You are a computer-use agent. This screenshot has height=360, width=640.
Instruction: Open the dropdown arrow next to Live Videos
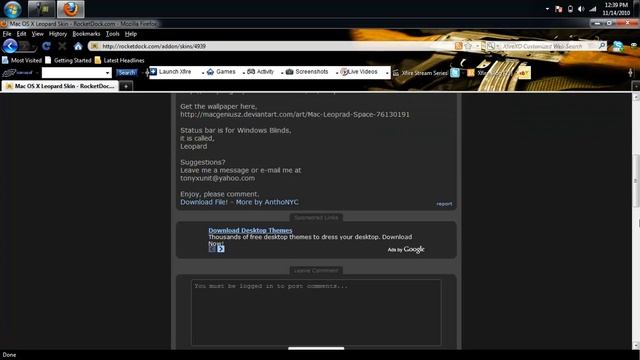coord(387,73)
